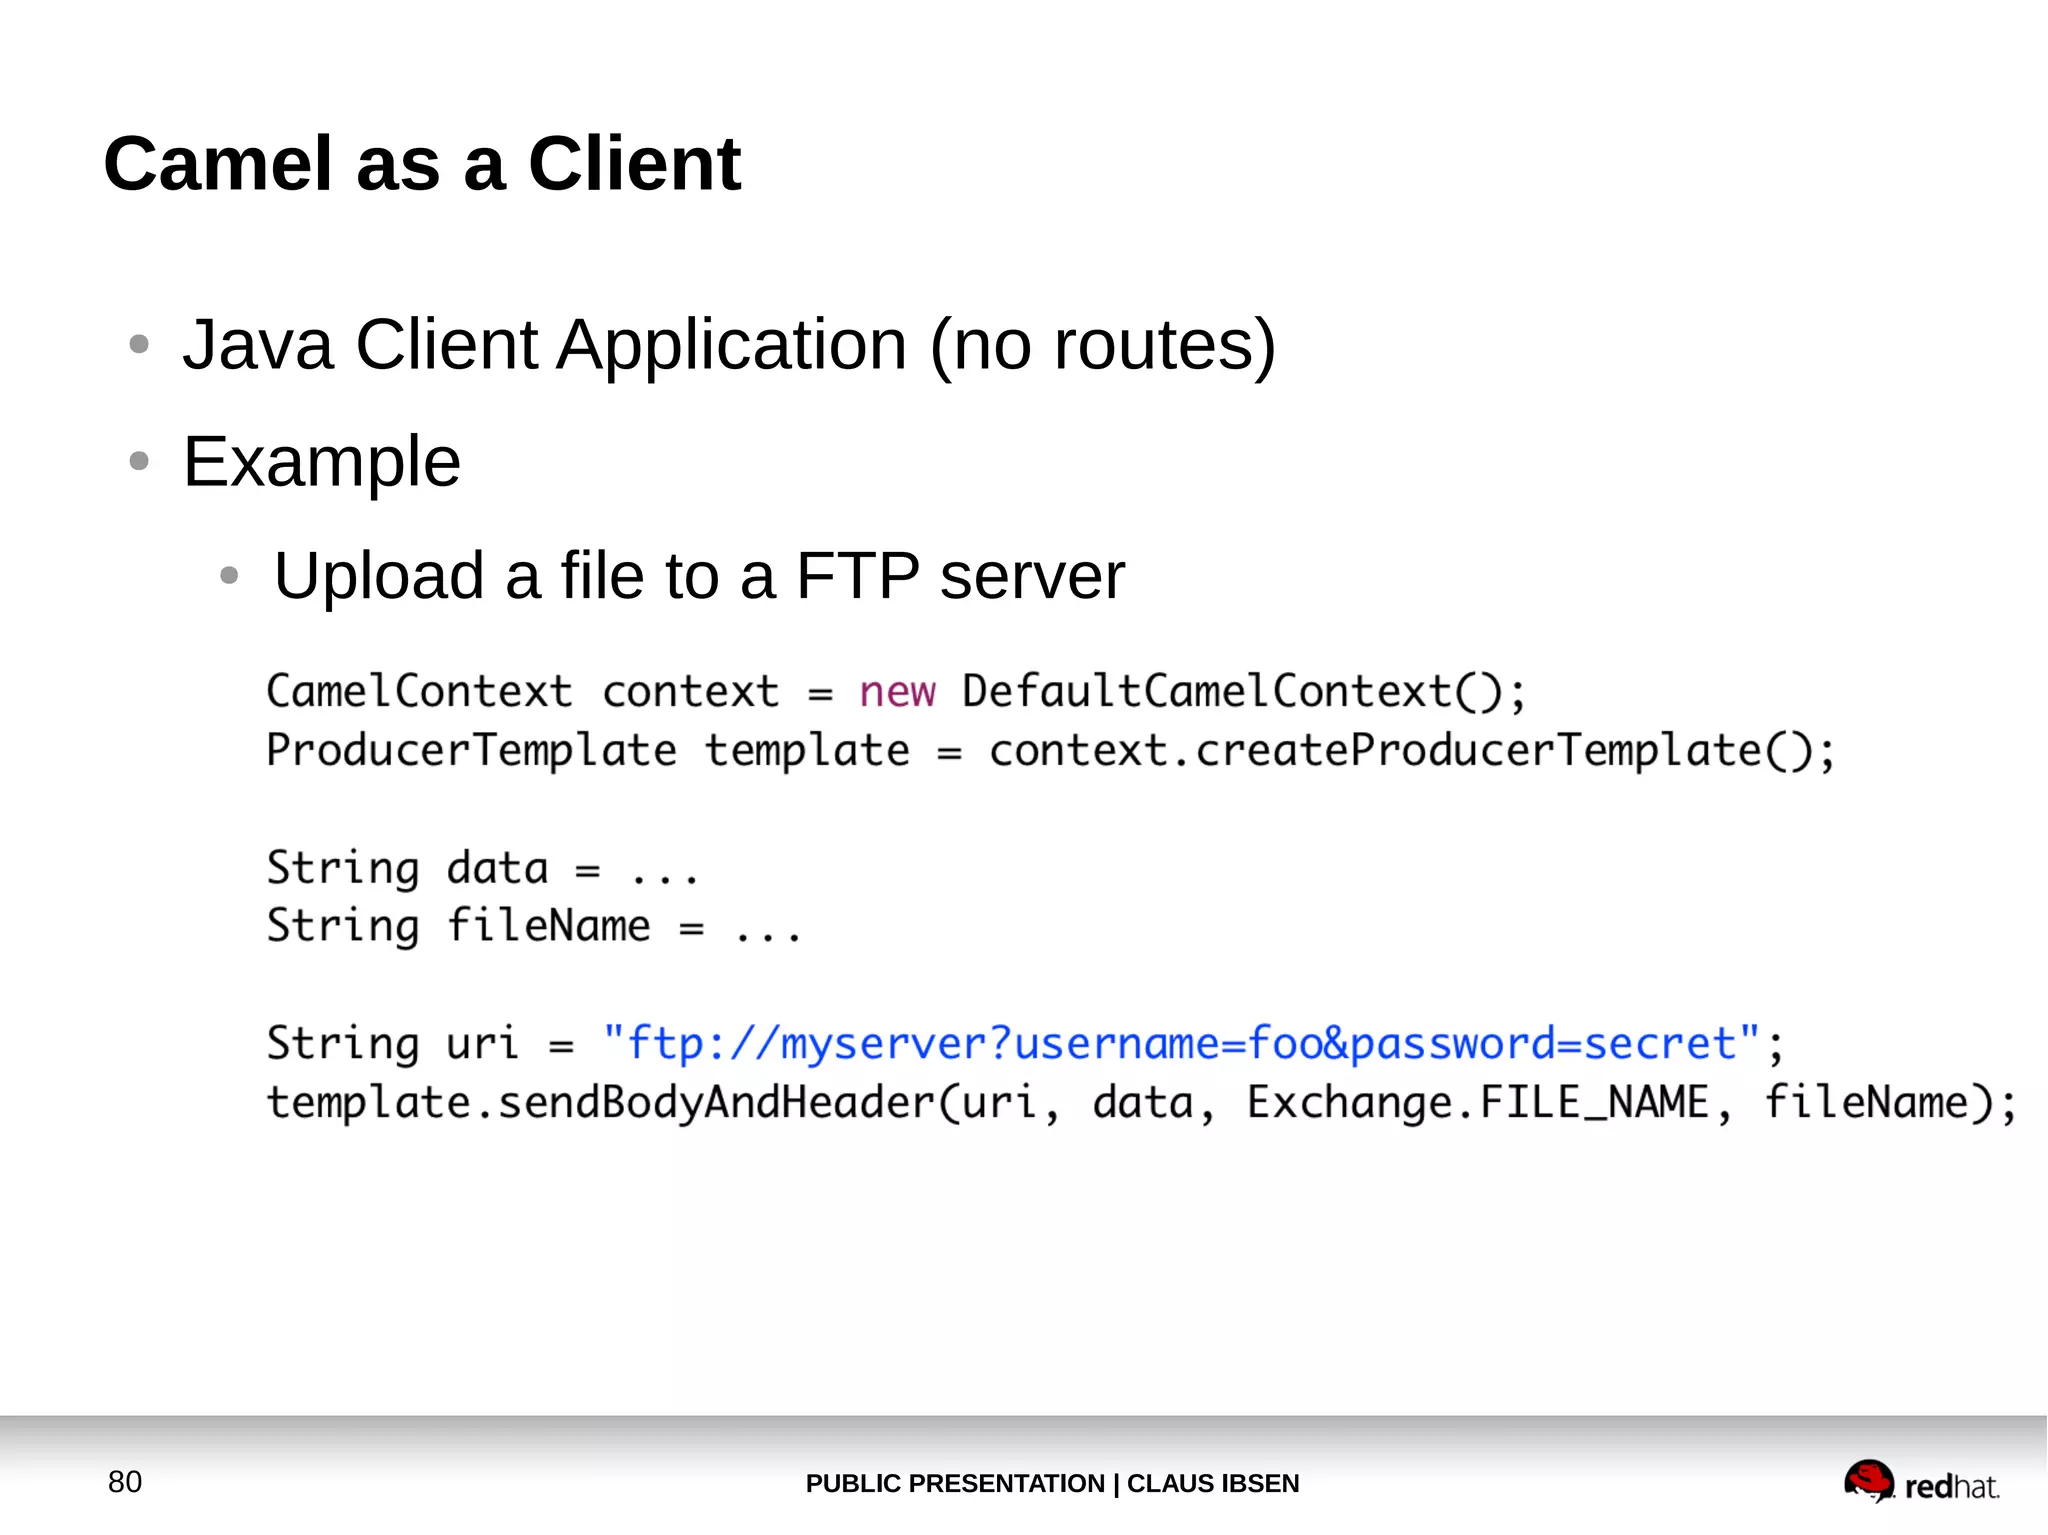Click the "PUBLIC PRESENTATION | CLAUS IBSEN" footer text
Screen dimensions: 2048x1535
(x=1052, y=1483)
